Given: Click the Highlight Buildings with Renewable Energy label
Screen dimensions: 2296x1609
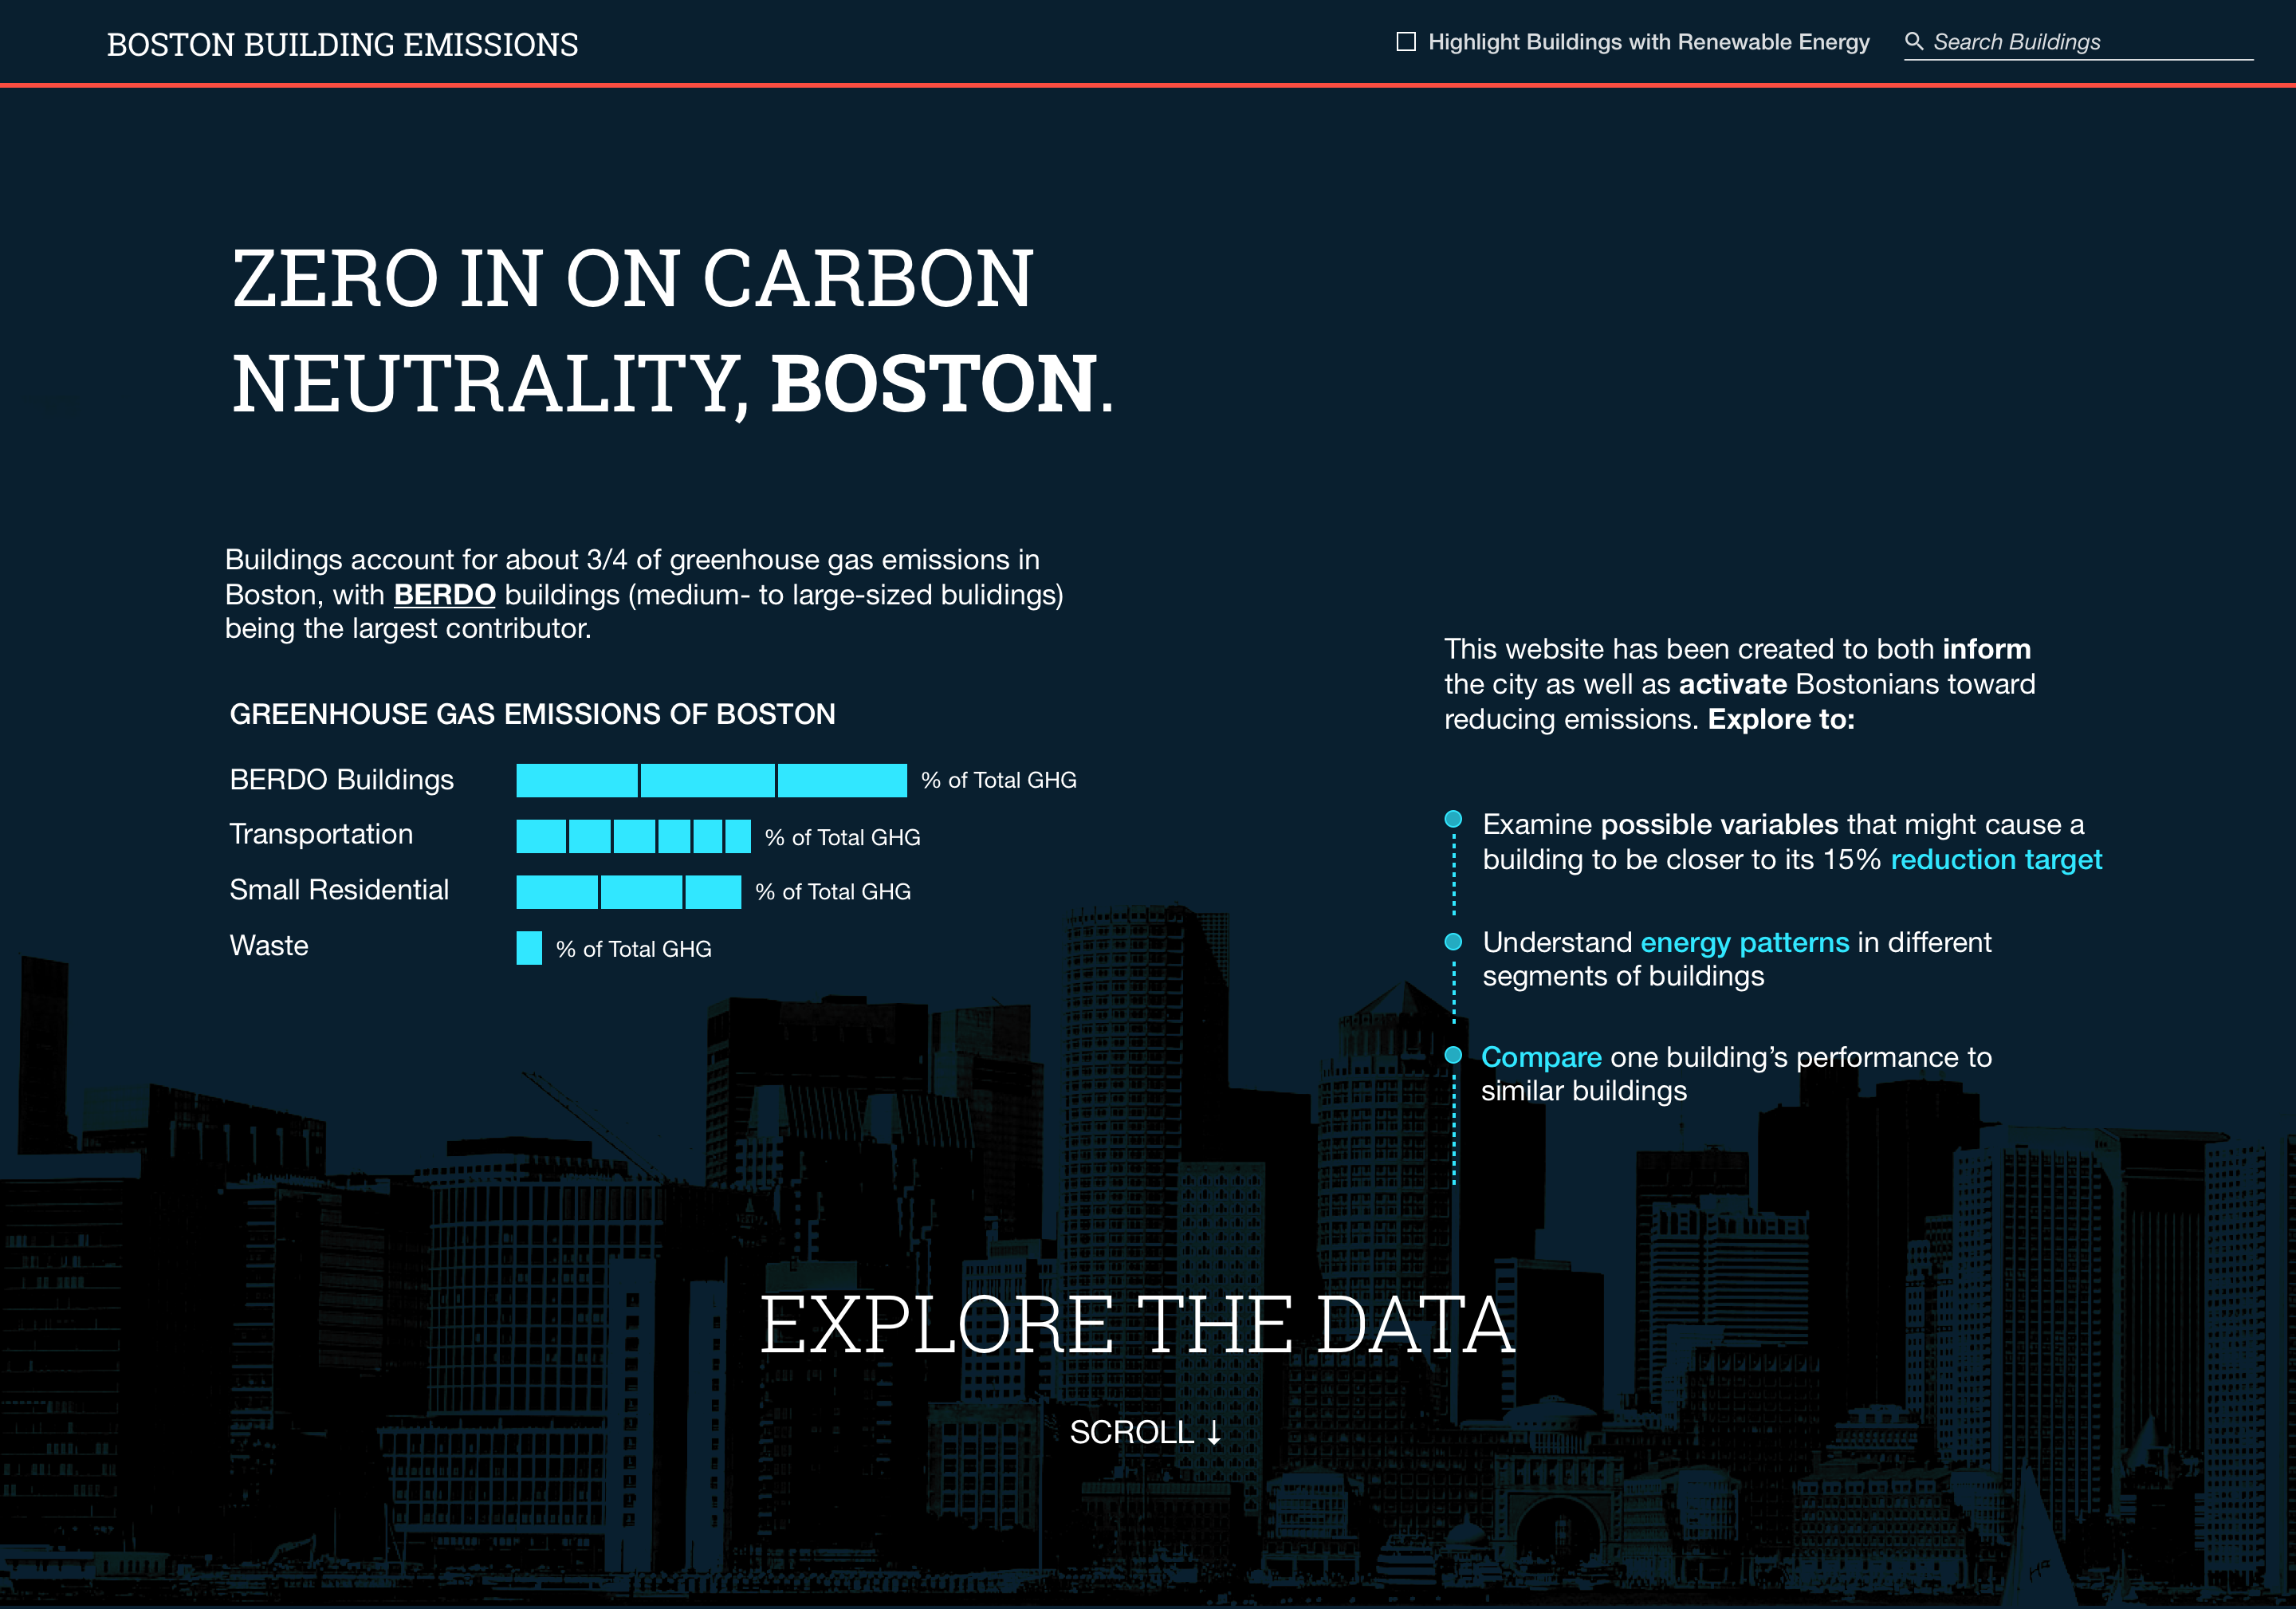Looking at the screenshot, I should coord(1648,42).
